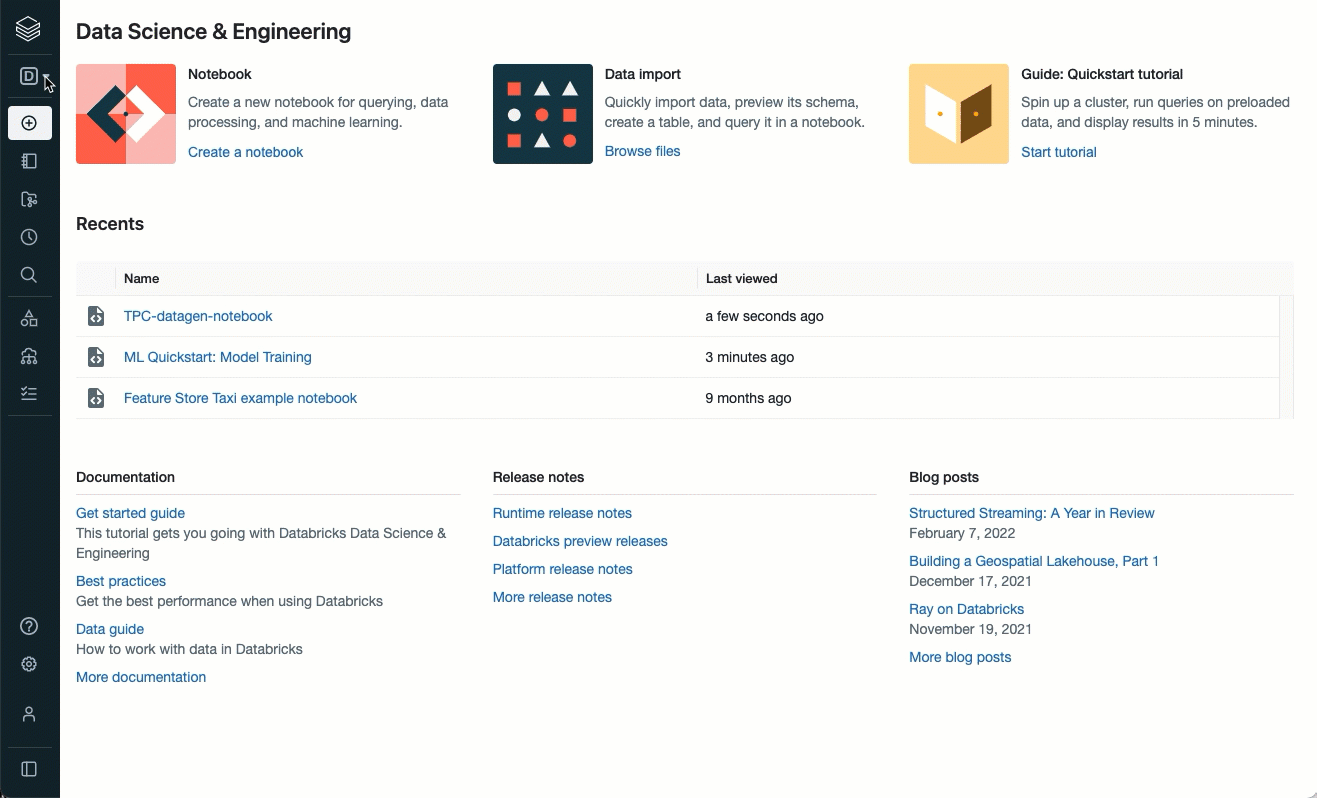Screen dimensions: 1317x798
Task: Open Workspace from the sidebar
Action: coord(29,161)
